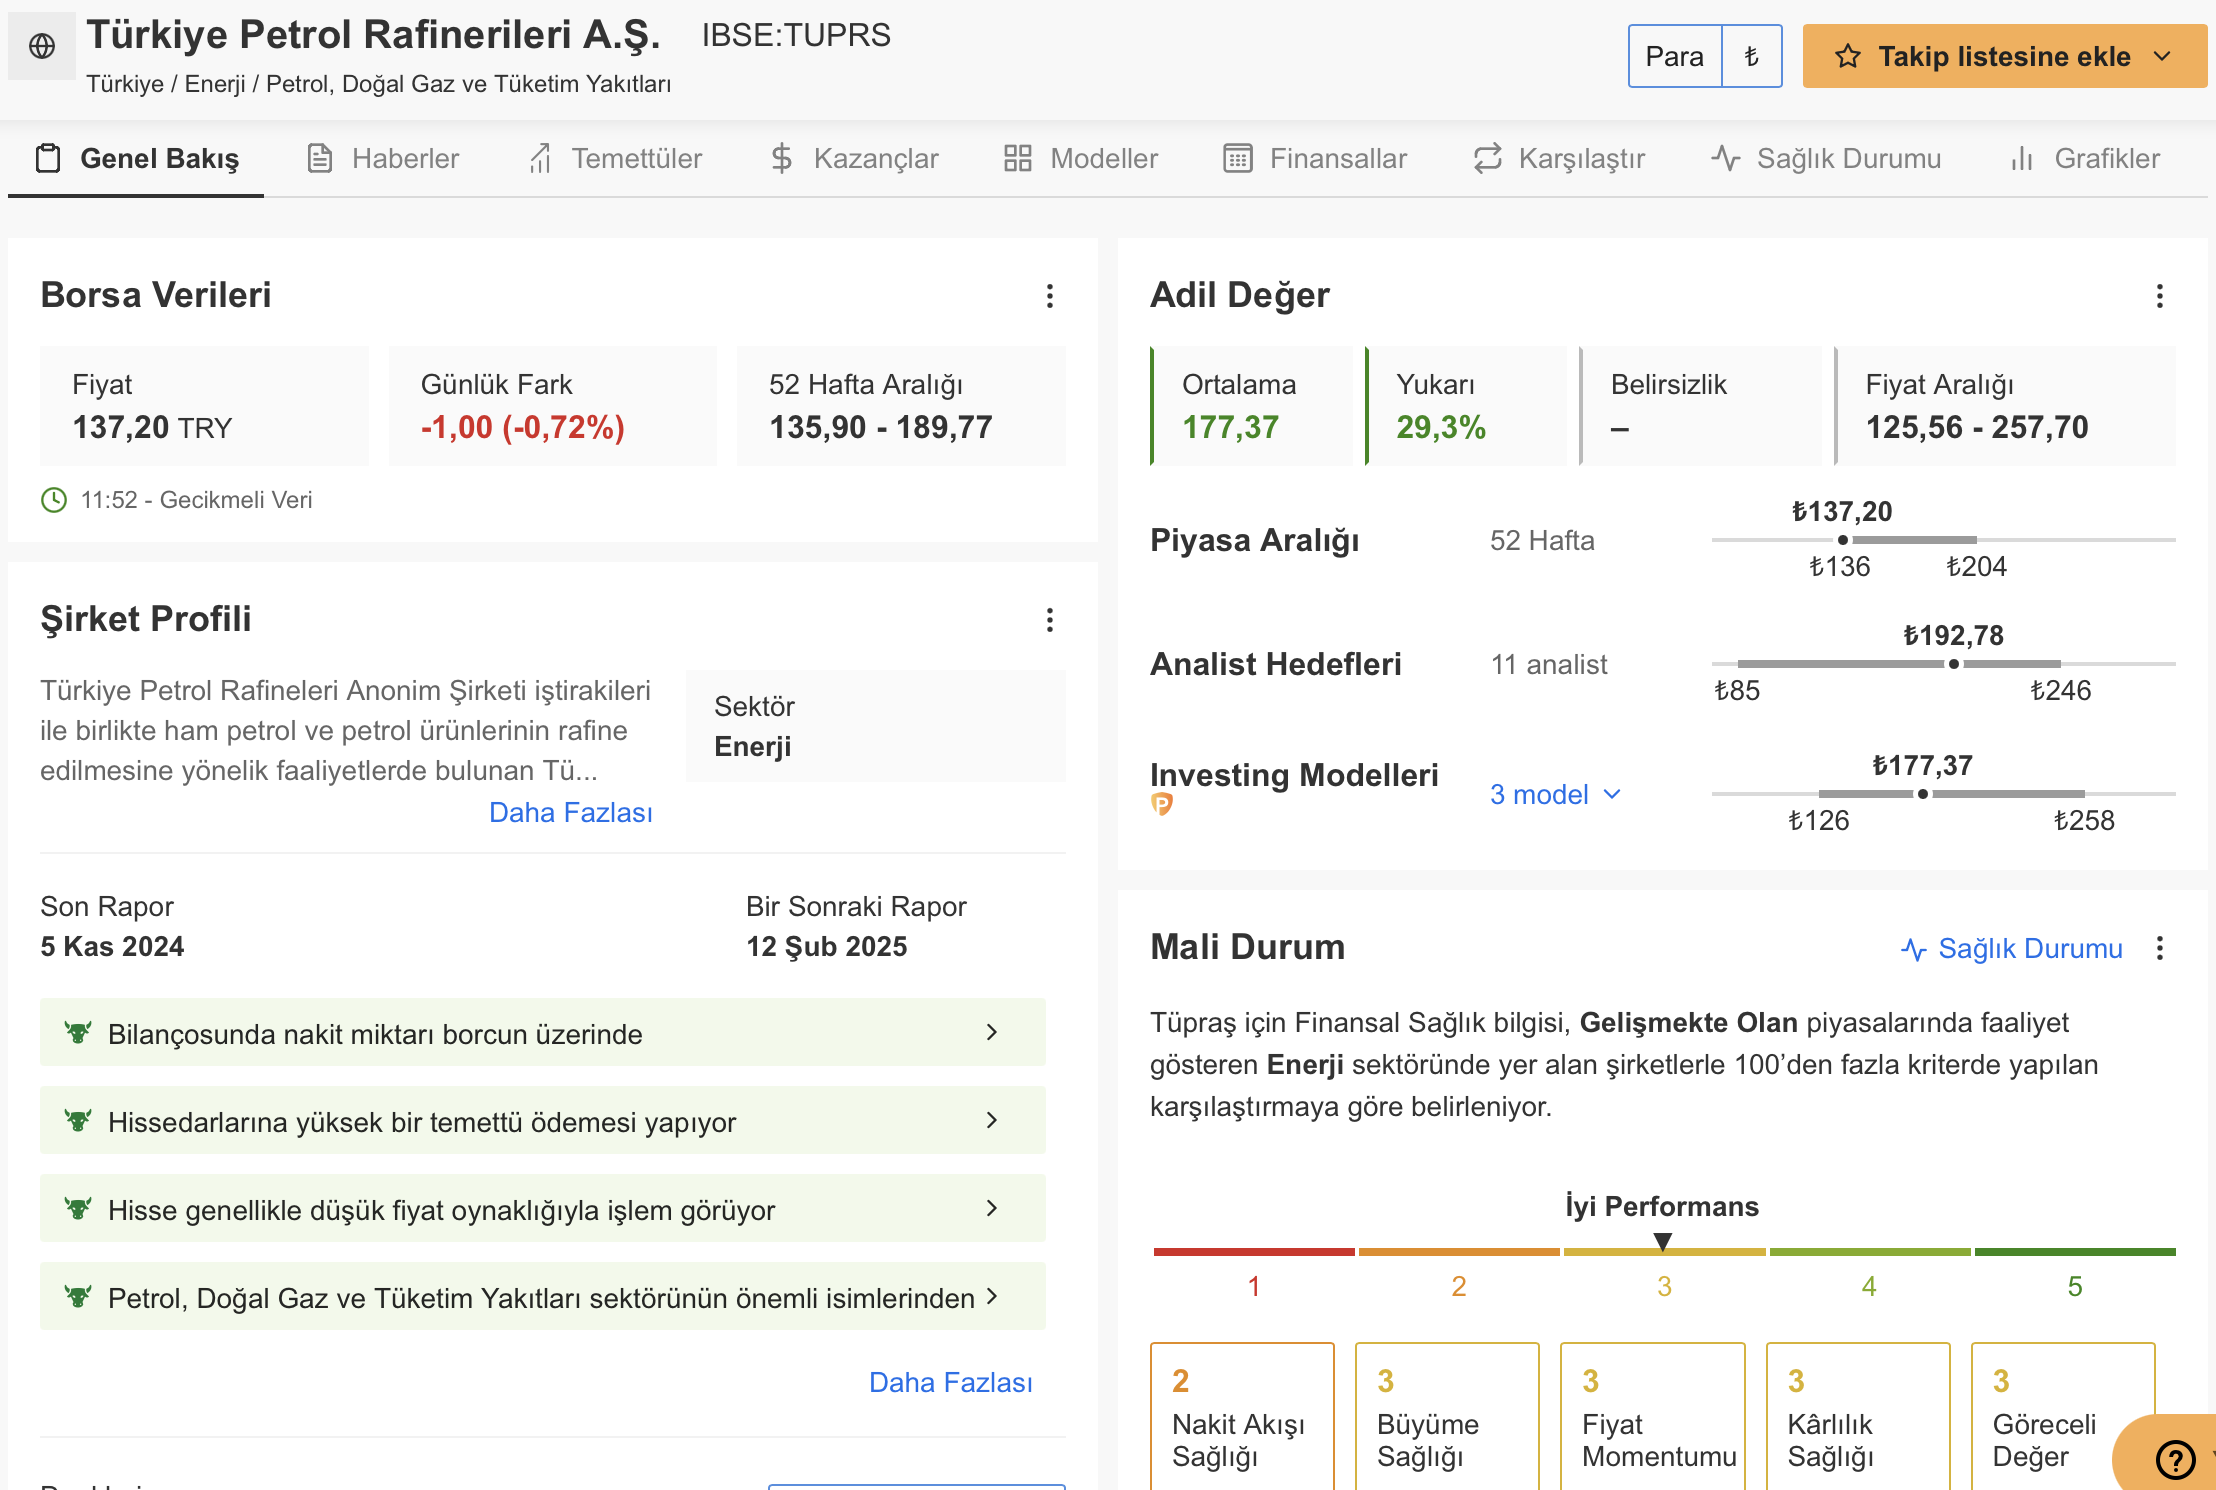Switch to the Finansallar tab
Screen dimensions: 2216x1490
[x=1315, y=158]
